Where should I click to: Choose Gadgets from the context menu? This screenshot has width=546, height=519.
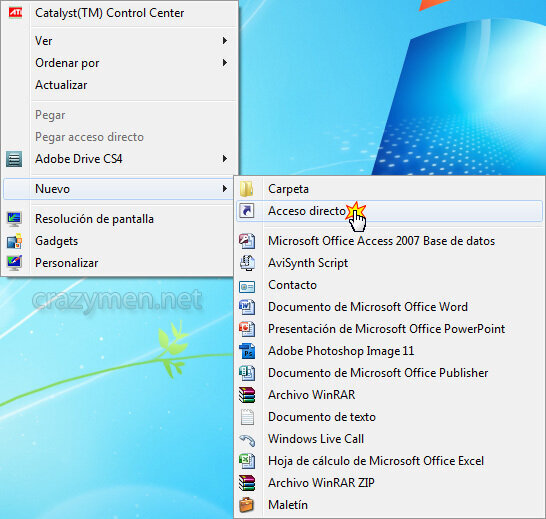[118, 241]
